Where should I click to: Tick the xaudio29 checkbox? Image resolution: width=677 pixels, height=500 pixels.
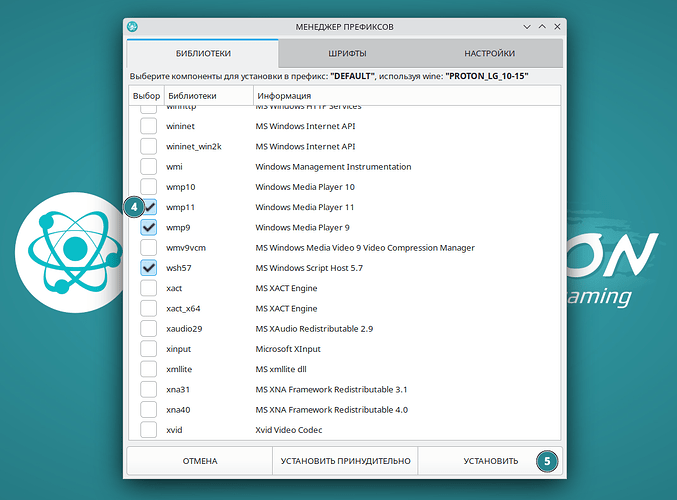(x=149, y=328)
